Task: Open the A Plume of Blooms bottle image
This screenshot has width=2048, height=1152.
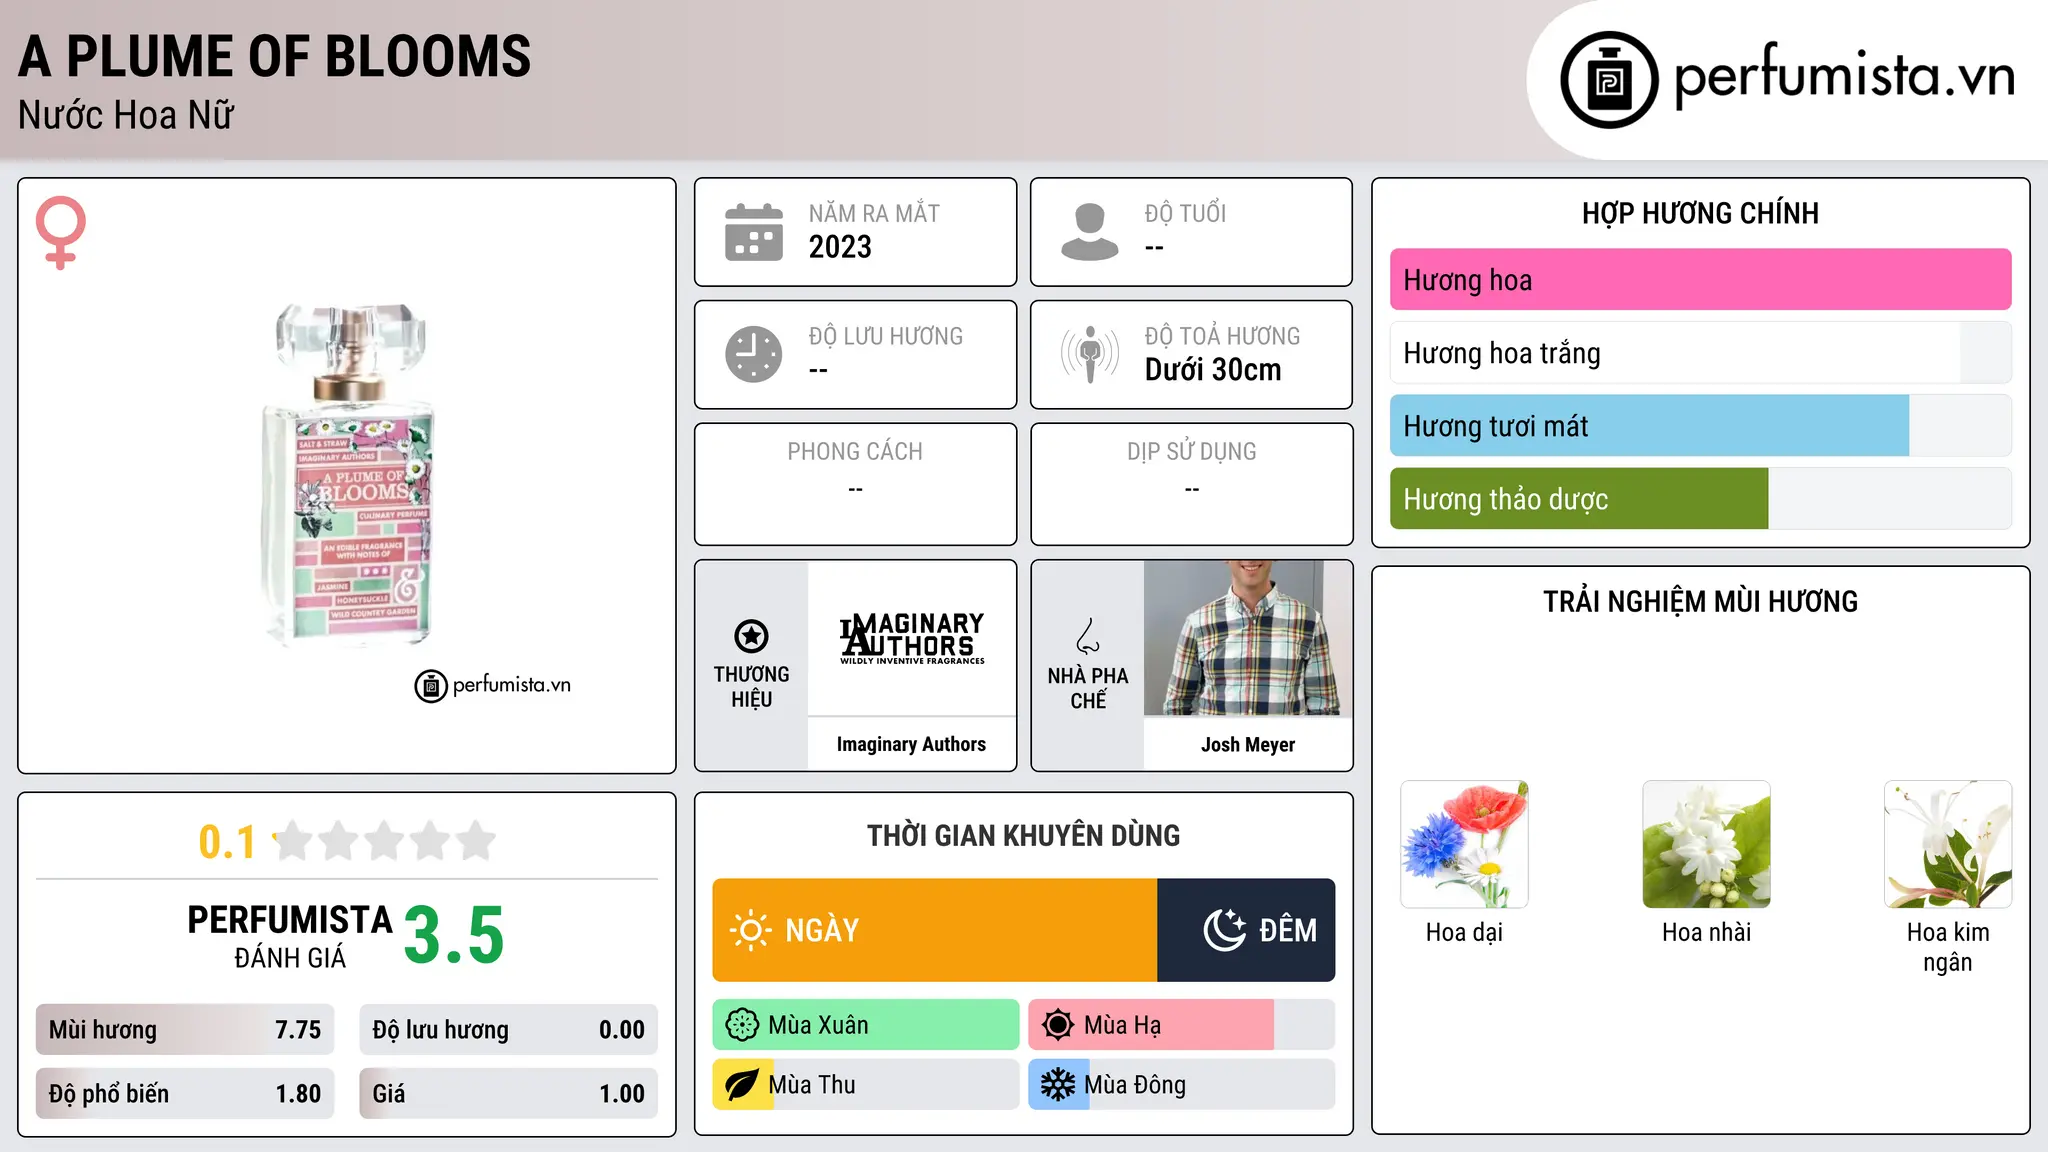Action: (348, 476)
